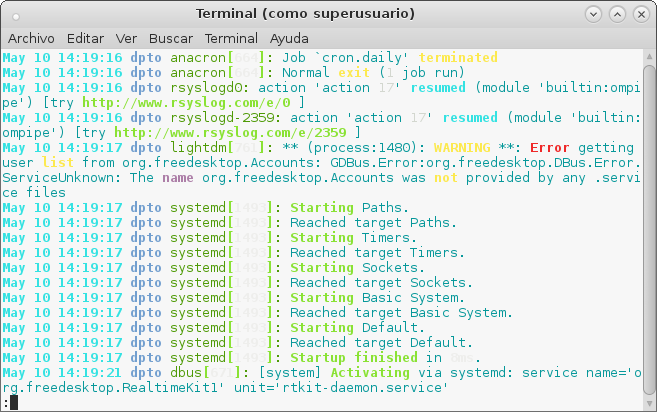Click 'Starting Basic System.' log entry

(x=377, y=298)
